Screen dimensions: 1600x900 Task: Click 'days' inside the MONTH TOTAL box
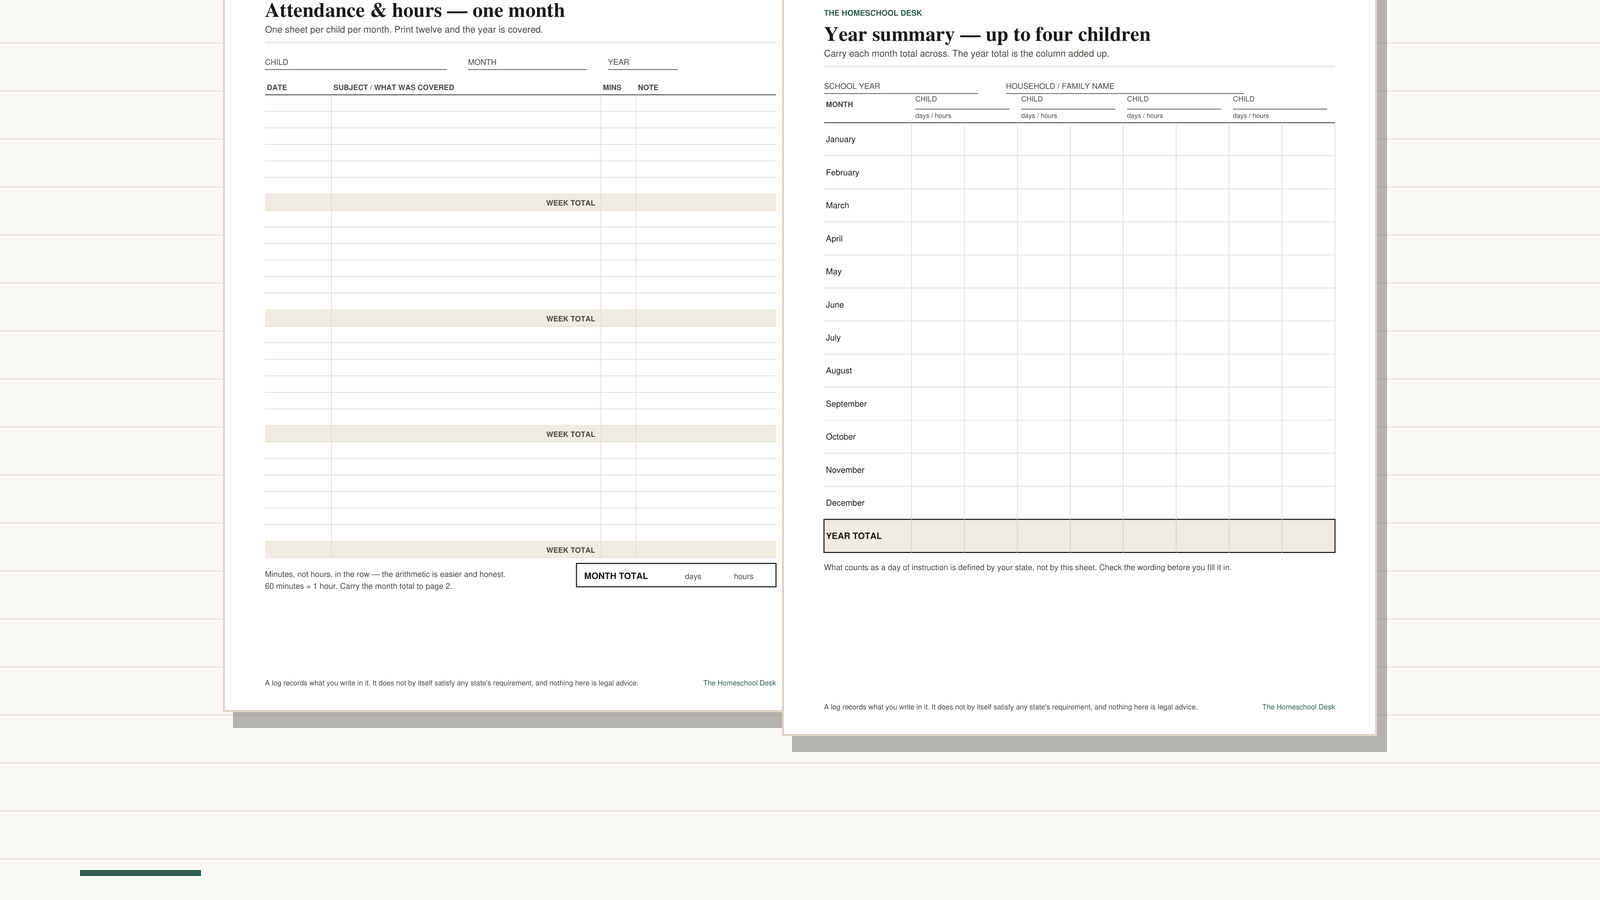click(693, 577)
